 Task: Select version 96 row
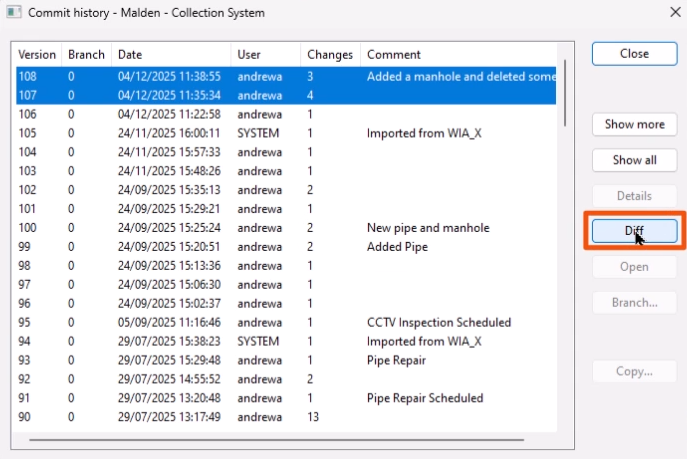(286, 304)
